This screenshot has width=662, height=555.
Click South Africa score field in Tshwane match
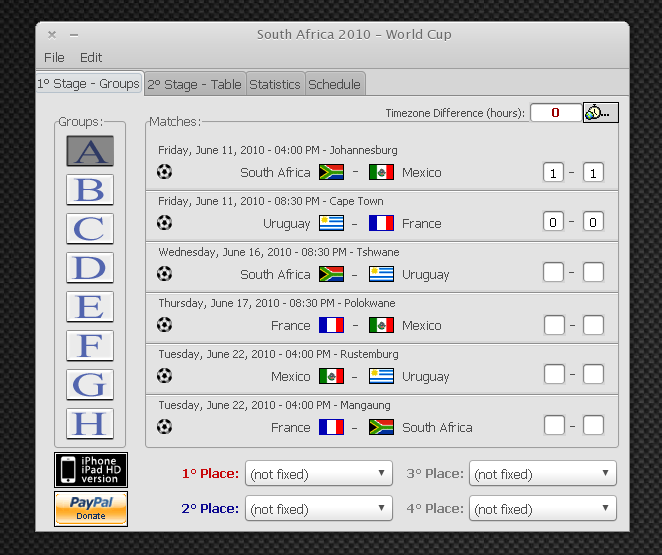(553, 272)
